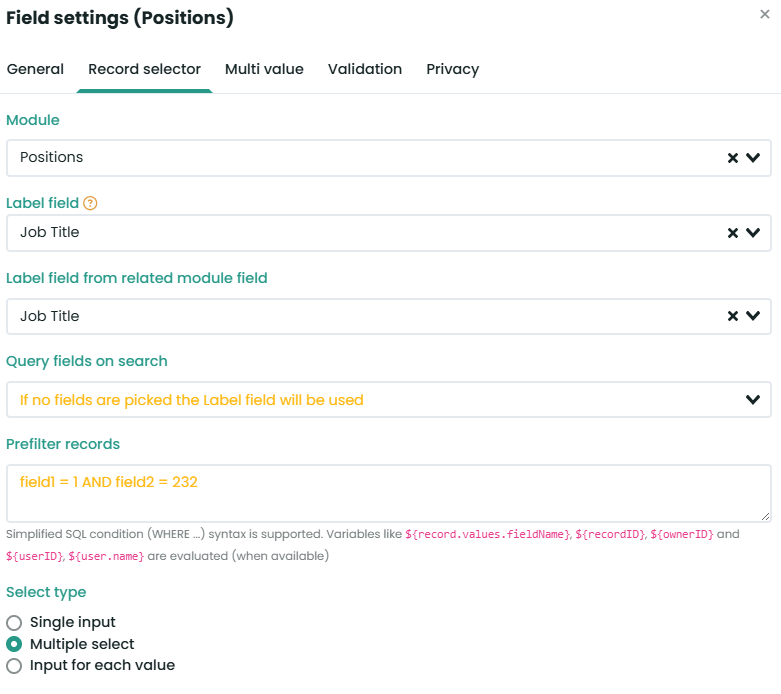The height and width of the screenshot is (694, 781).
Task: Grab the Prefilter textarea resize handle
Action: click(x=766, y=517)
